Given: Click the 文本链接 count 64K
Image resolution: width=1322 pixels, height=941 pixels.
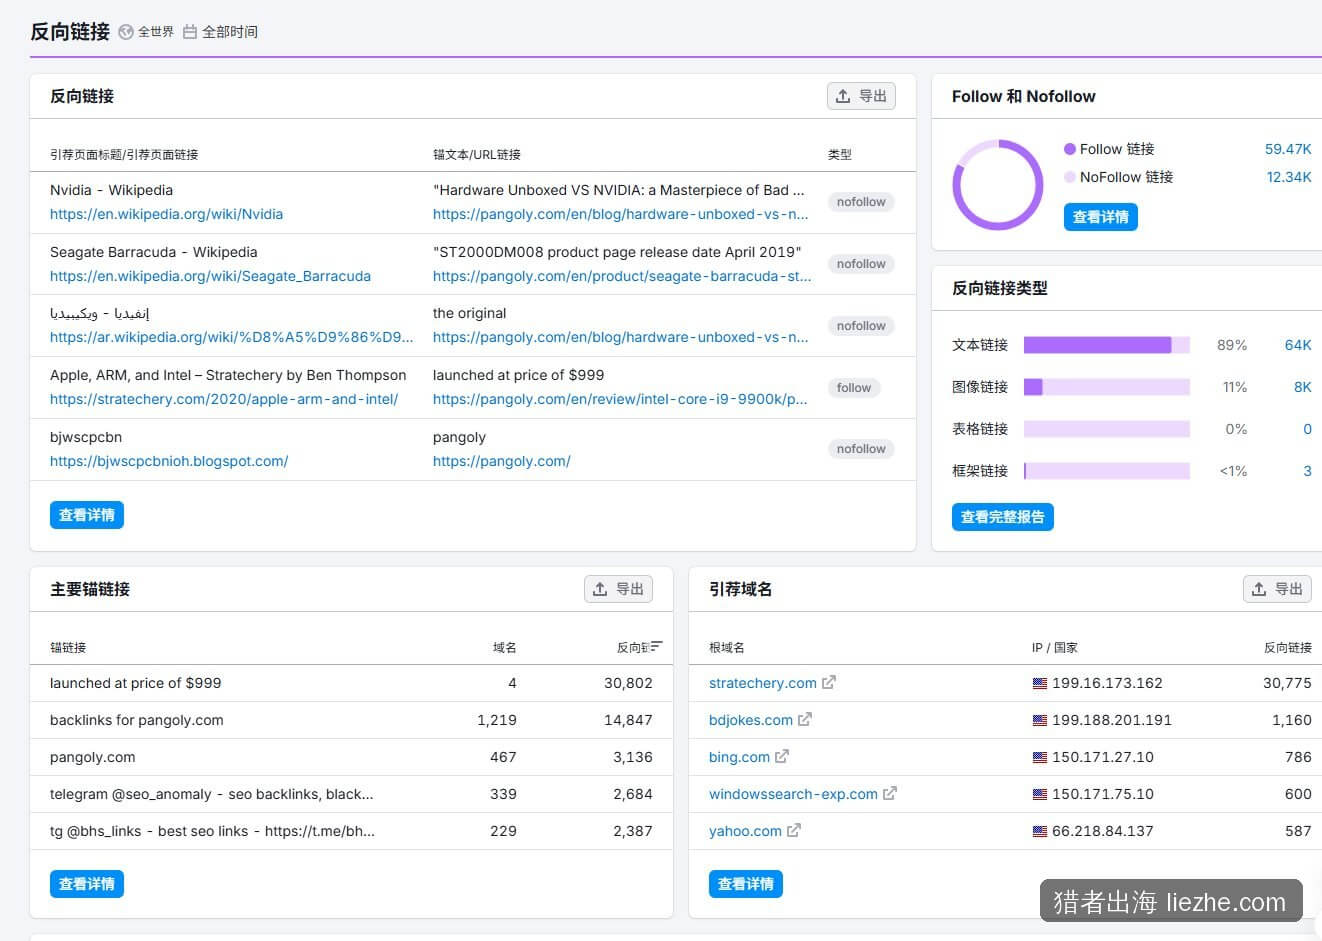Looking at the screenshot, I should (x=1298, y=345).
